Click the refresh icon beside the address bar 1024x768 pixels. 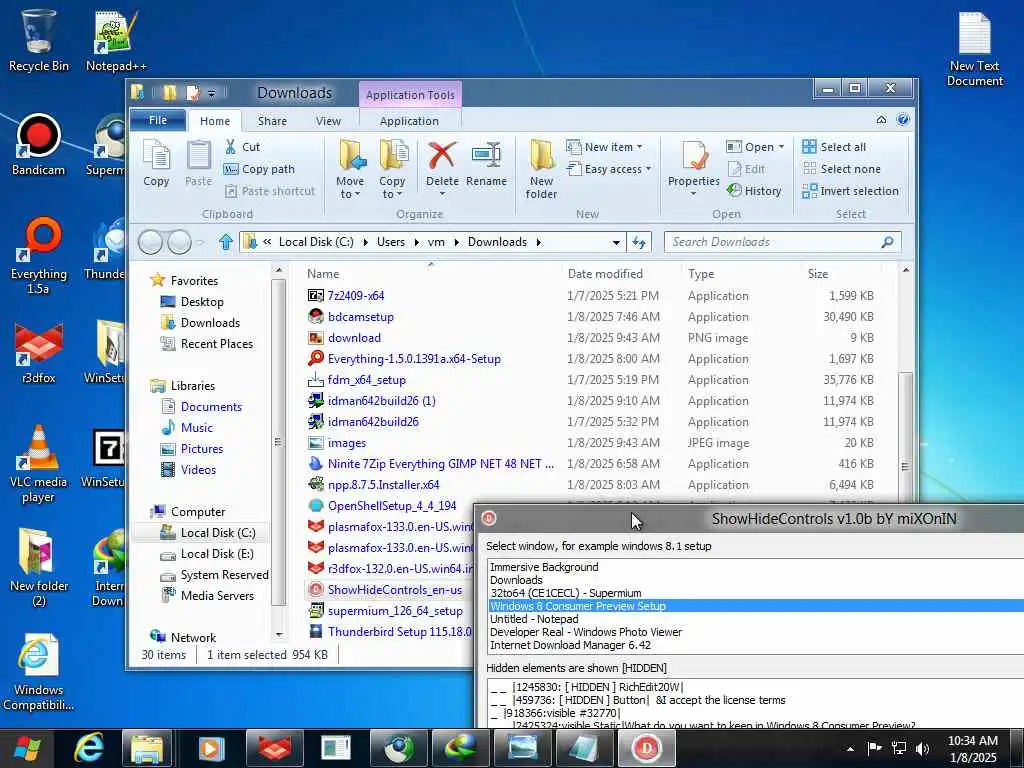[x=639, y=242]
